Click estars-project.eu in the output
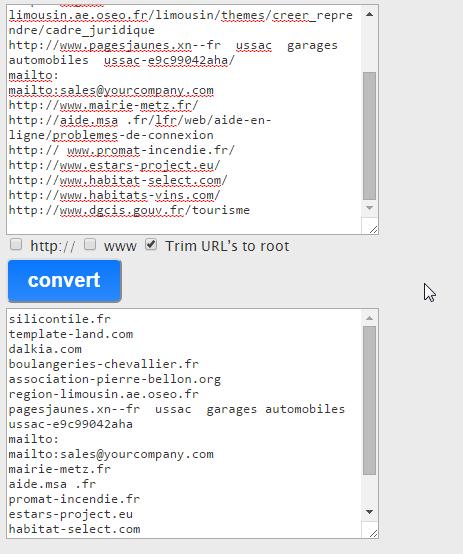This screenshot has height=554, width=463. point(71,514)
